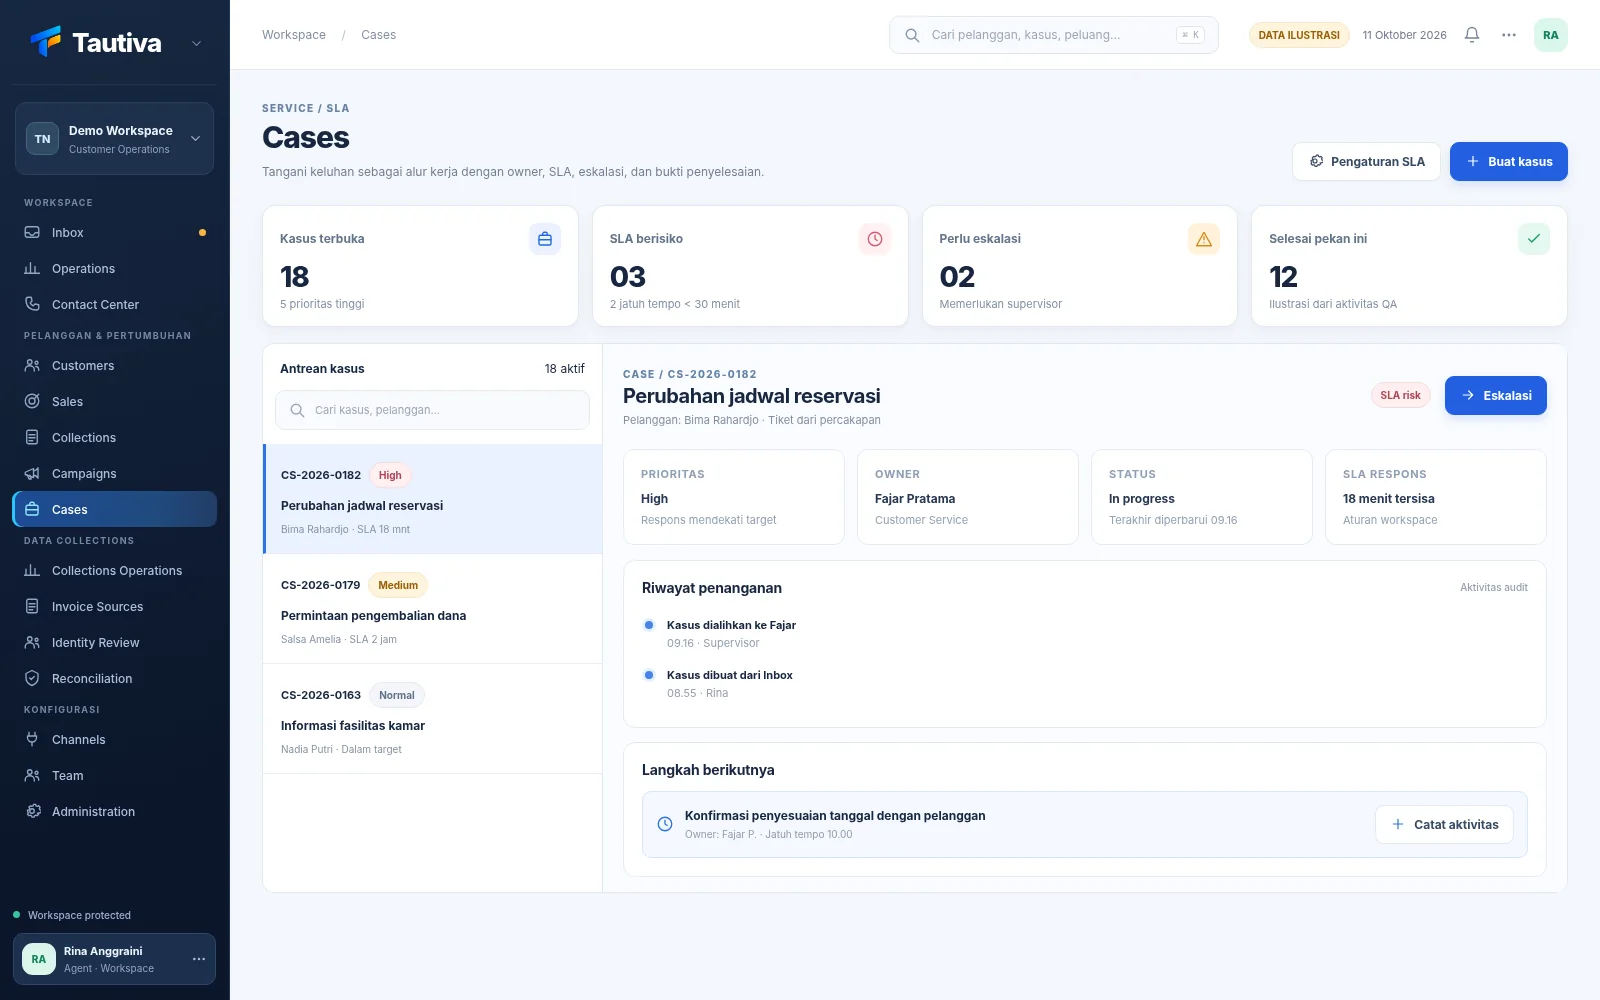This screenshot has width=1600, height=1000.
Task: Select case CS-2026-0179 Permintaan pengembalian dana
Action: click(x=432, y=609)
